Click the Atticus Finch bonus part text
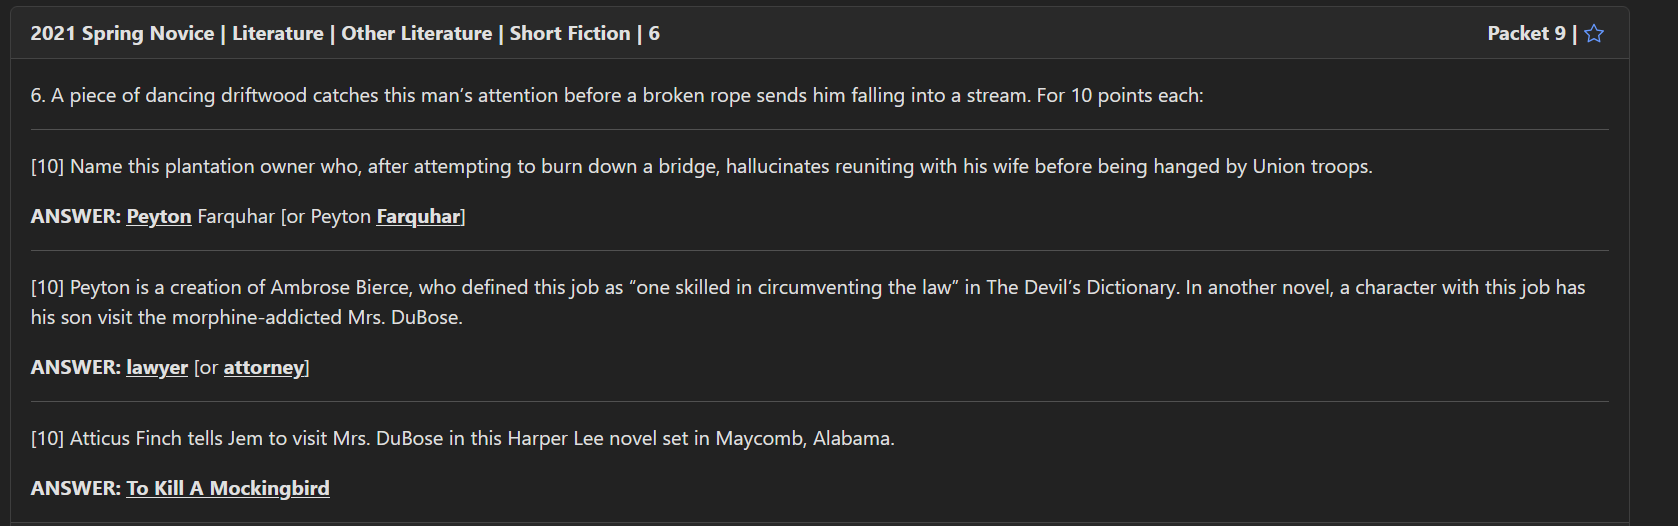The image size is (1678, 526). point(462,438)
